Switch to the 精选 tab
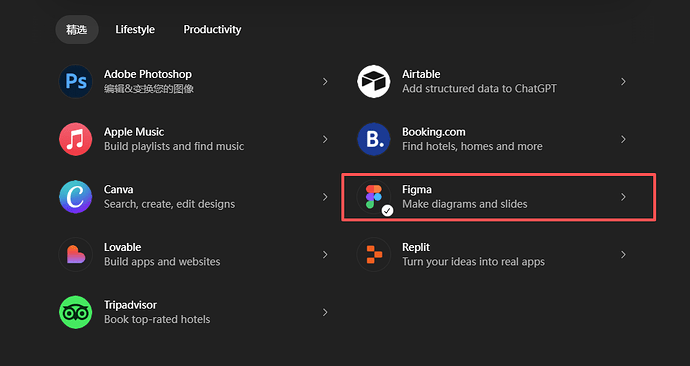The height and width of the screenshot is (366, 690). tap(77, 29)
